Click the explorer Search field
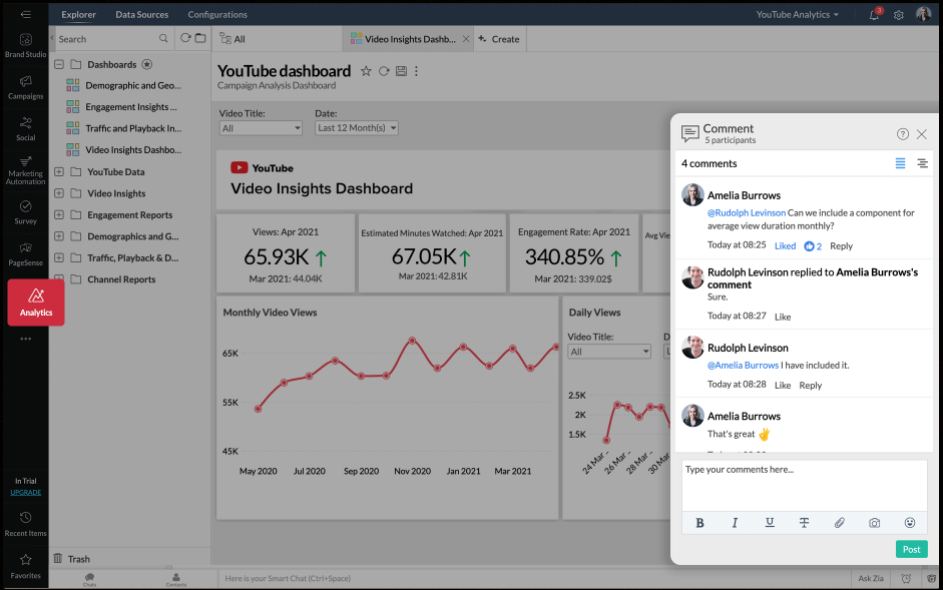943x590 pixels. (106, 38)
